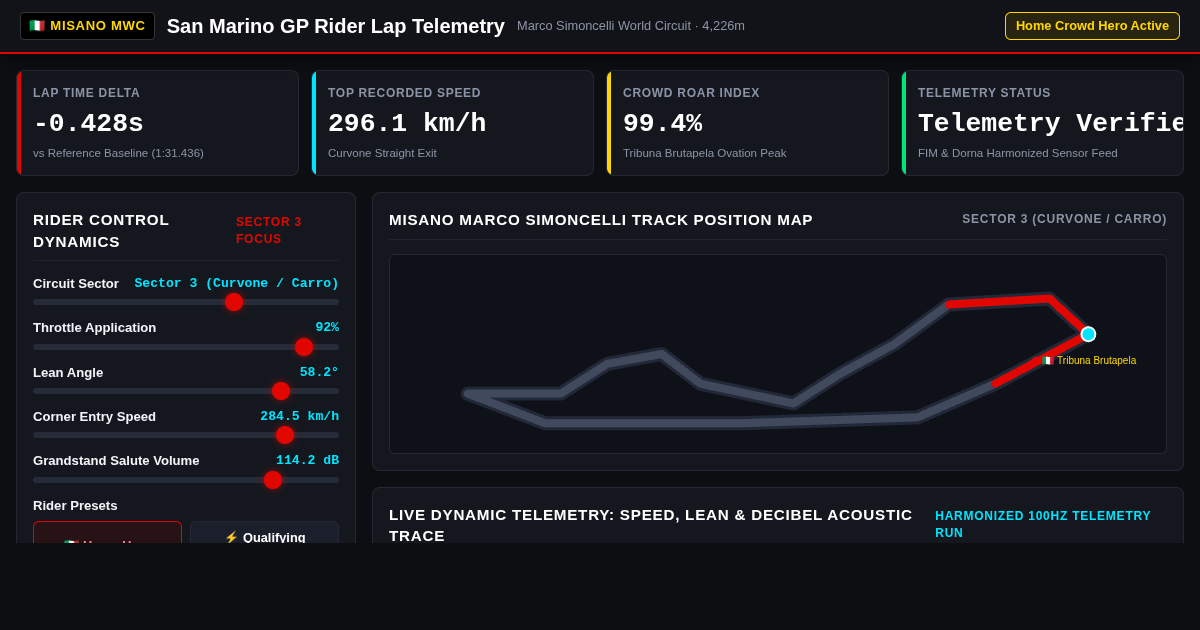1200x630 pixels.
Task: Click the Crowd Roar Index card
Action: click(x=747, y=123)
